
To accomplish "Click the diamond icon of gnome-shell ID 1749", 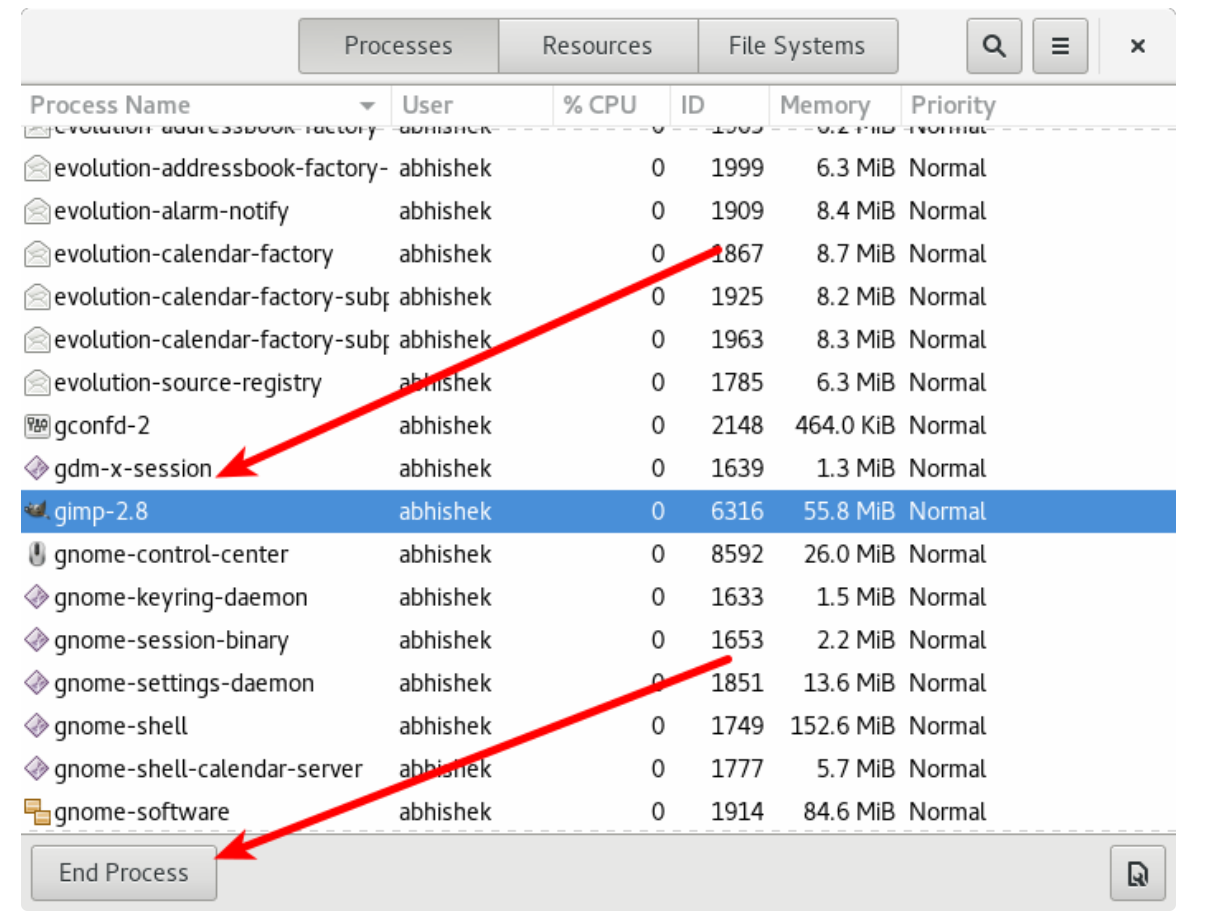I will 36,727.
